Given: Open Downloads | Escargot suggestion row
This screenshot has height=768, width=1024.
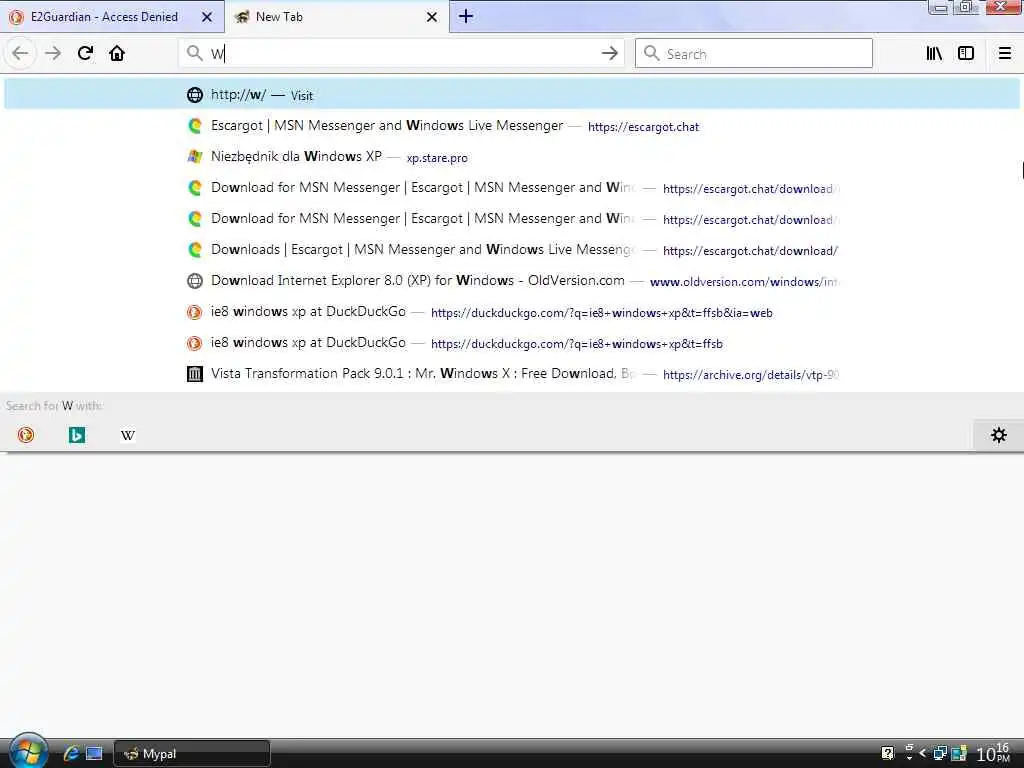Looking at the screenshot, I should (512, 250).
